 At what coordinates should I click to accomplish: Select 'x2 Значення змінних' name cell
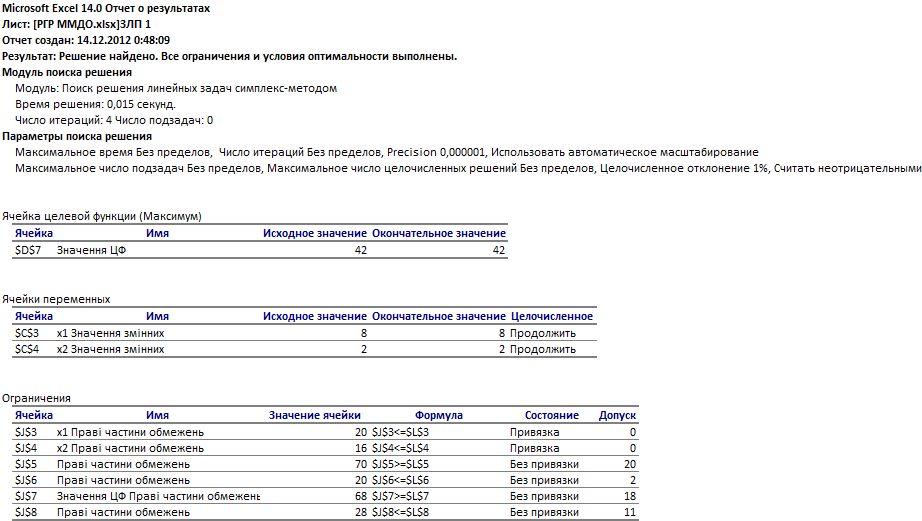pos(111,349)
